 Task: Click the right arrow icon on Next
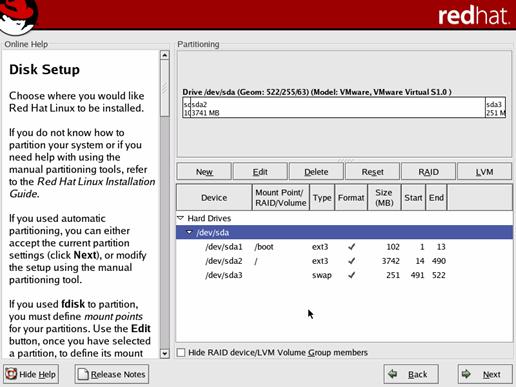pos(466,374)
